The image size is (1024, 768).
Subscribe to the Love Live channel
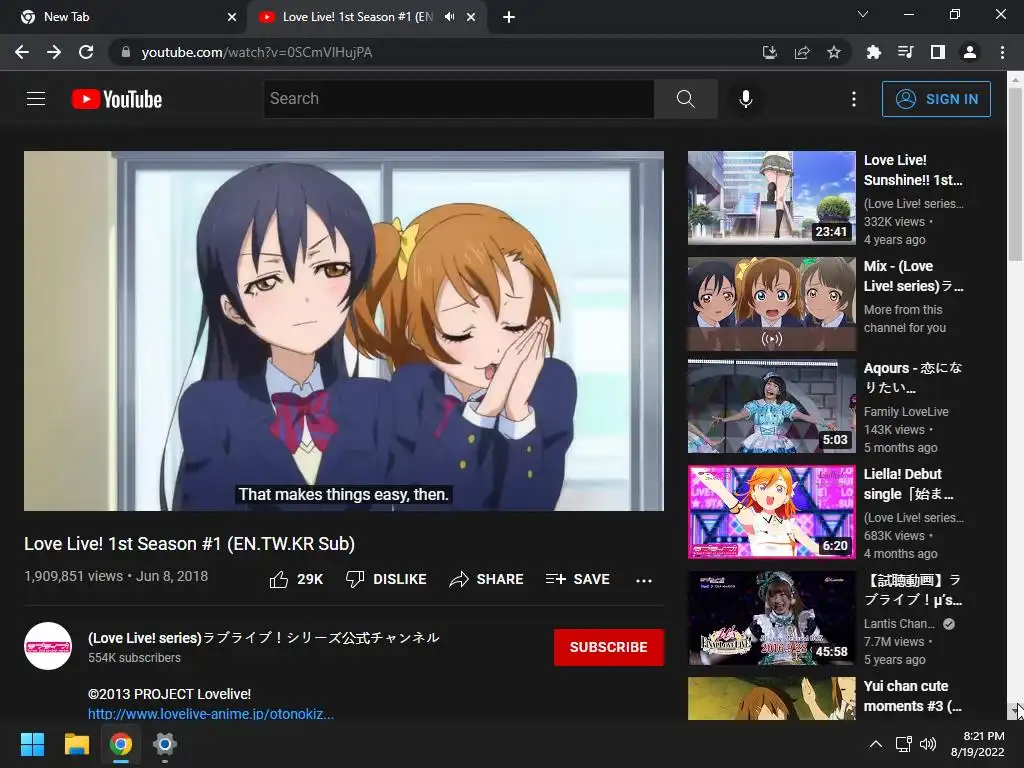pyautogui.click(x=609, y=647)
